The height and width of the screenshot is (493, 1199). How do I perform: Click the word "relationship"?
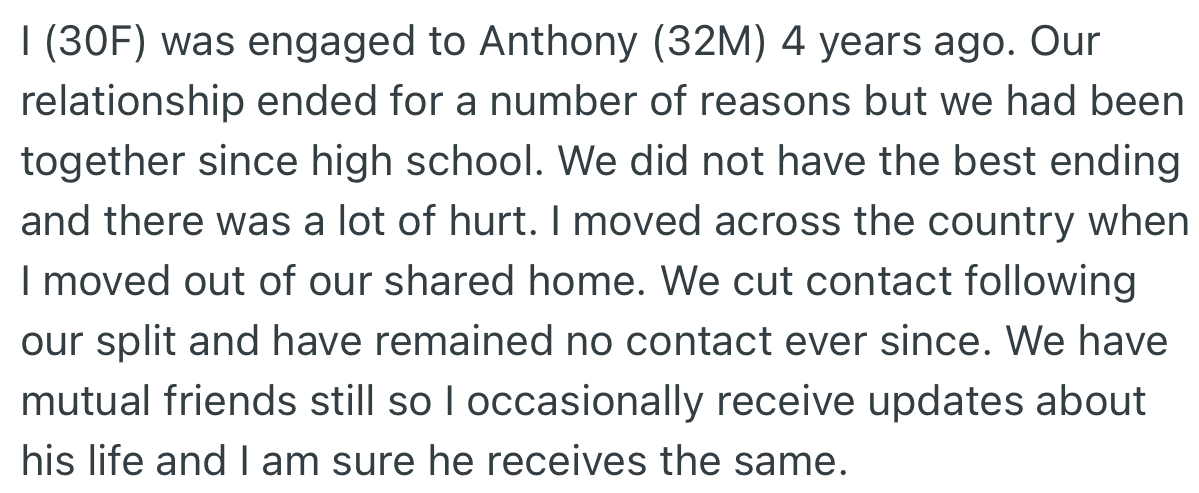tap(126, 104)
